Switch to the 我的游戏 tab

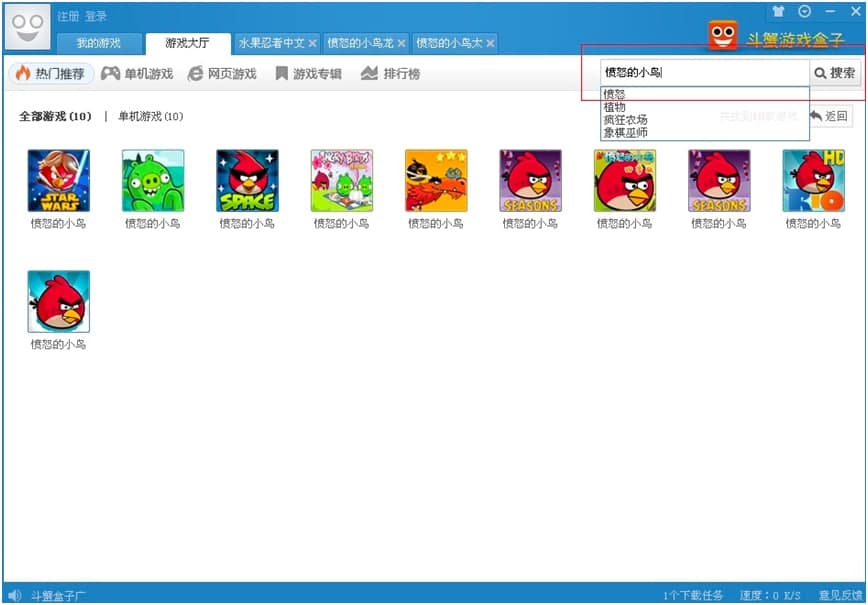click(99, 43)
